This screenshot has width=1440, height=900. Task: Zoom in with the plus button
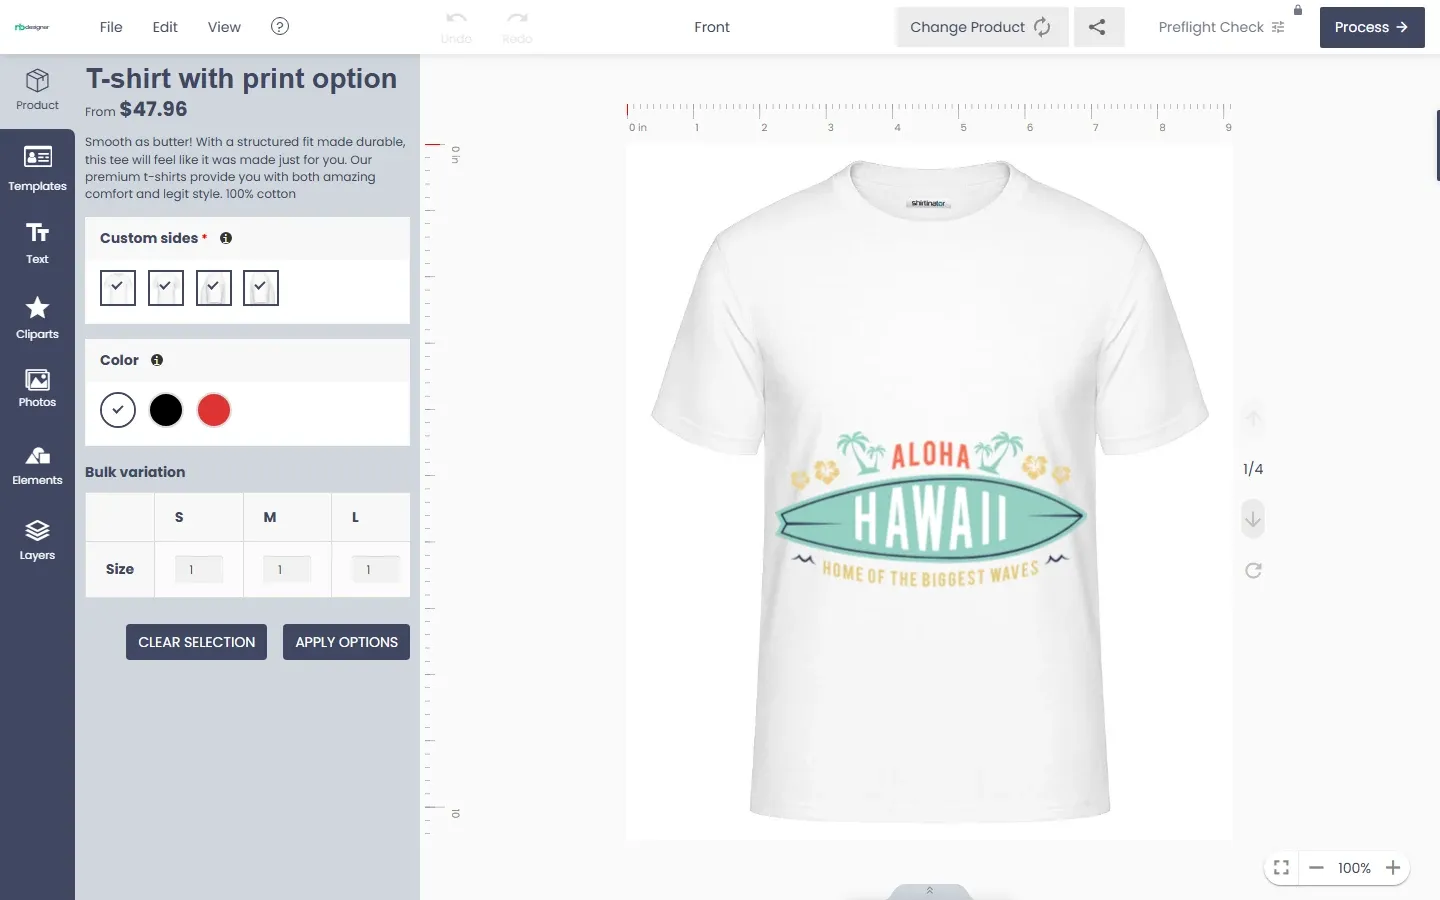tap(1393, 868)
